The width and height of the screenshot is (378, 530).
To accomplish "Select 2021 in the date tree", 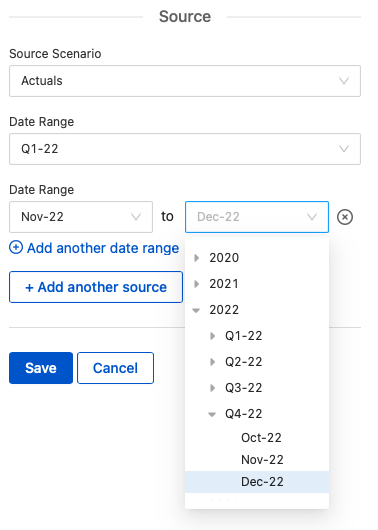I will 224,284.
